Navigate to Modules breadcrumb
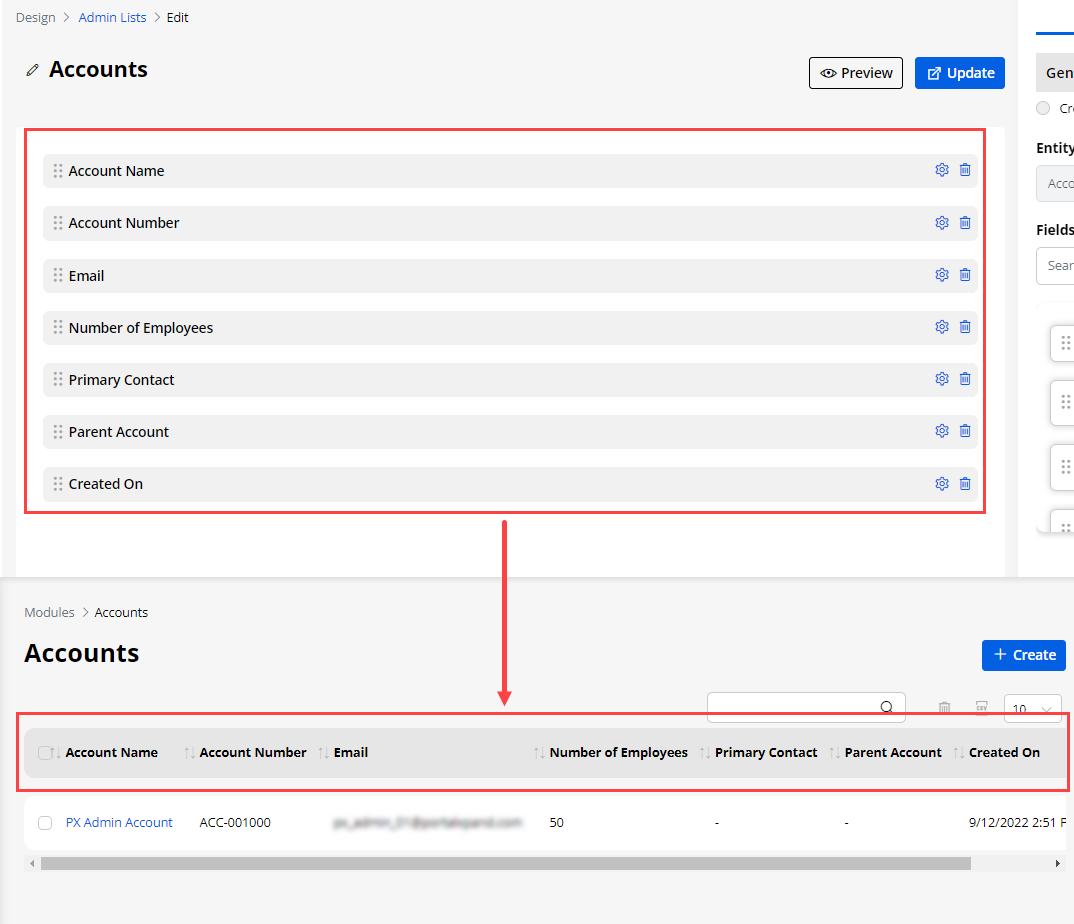The width and height of the screenshot is (1074, 924). pyautogui.click(x=49, y=613)
